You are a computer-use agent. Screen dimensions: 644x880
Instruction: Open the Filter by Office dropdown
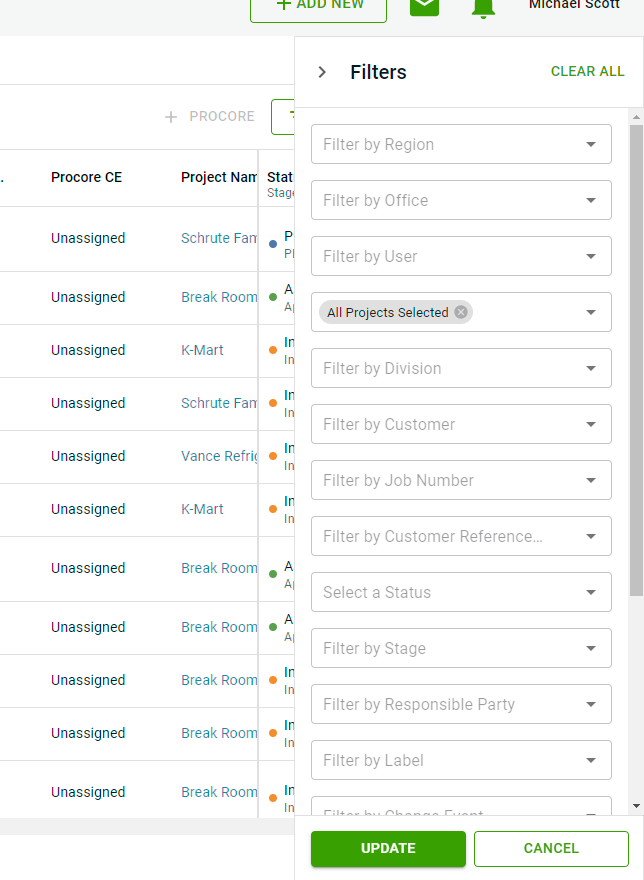[x=591, y=200]
